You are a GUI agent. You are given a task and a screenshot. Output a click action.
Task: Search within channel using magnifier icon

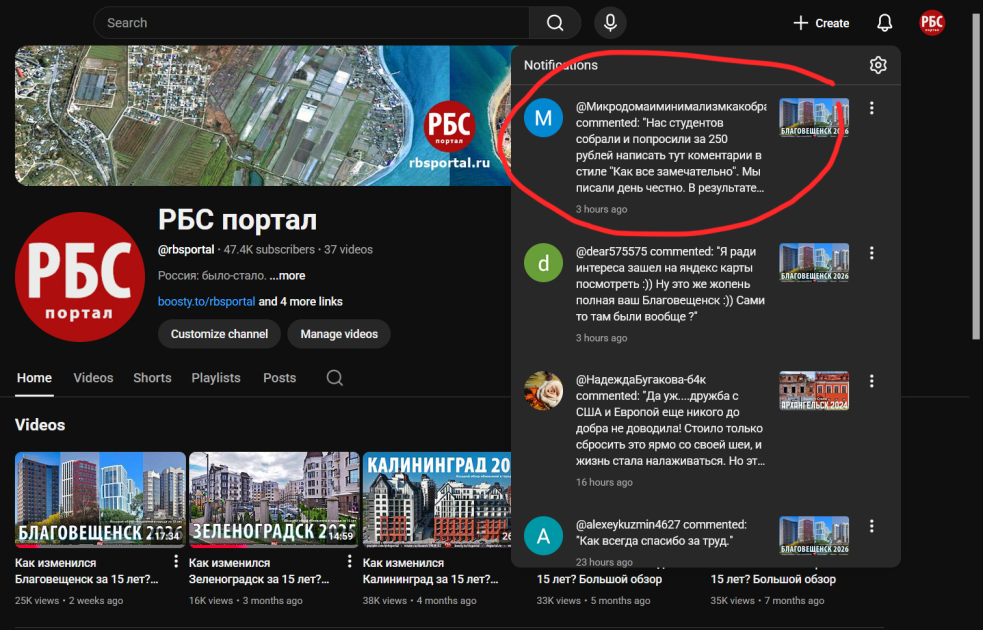[x=335, y=377]
